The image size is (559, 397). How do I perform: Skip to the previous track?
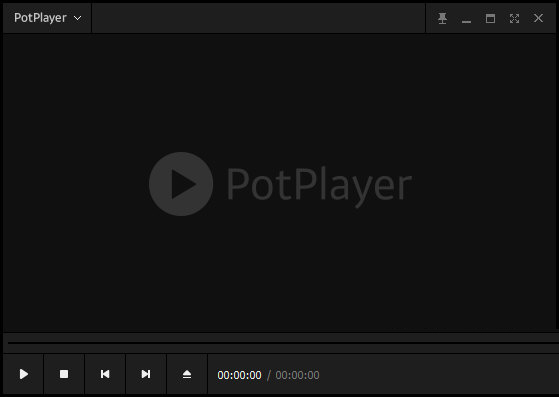coord(105,374)
